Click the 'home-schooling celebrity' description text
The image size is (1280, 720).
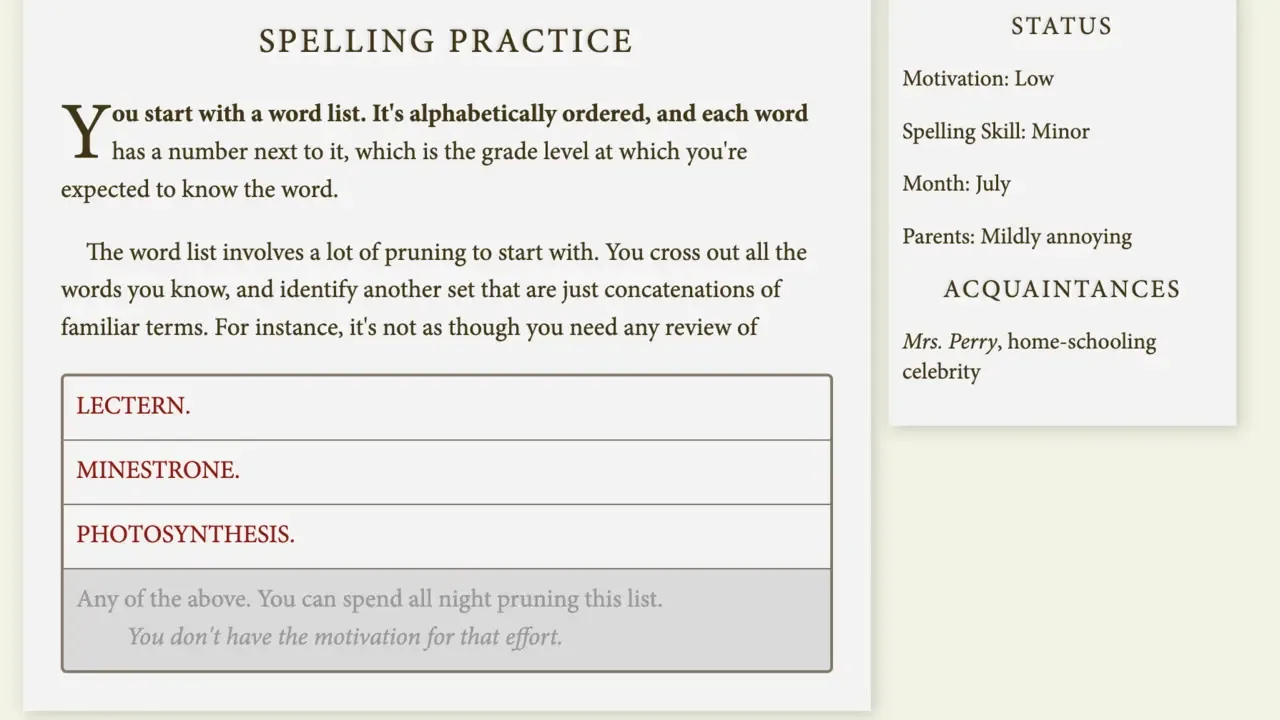click(x=1029, y=357)
